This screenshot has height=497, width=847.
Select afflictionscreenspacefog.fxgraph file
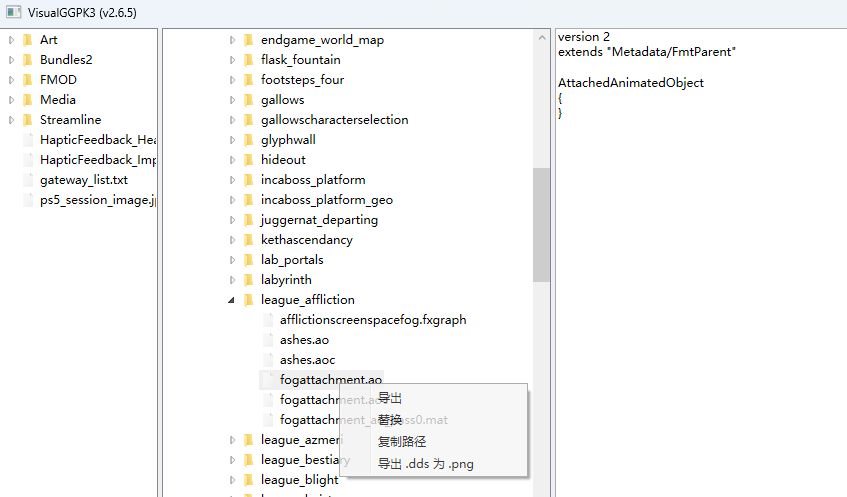point(372,320)
